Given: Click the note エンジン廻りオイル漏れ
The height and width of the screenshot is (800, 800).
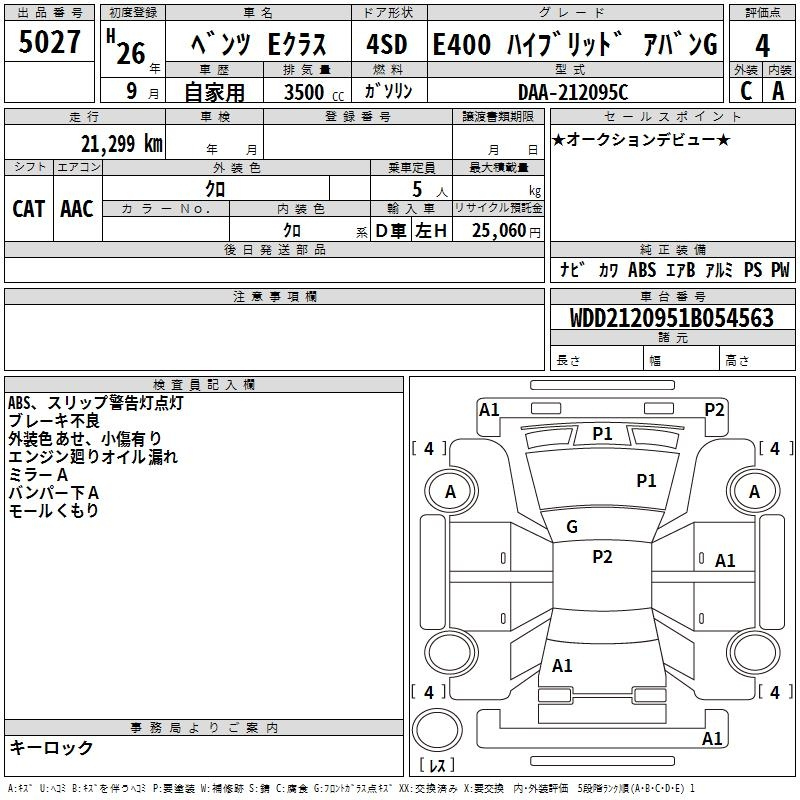Looking at the screenshot, I should (93, 457).
